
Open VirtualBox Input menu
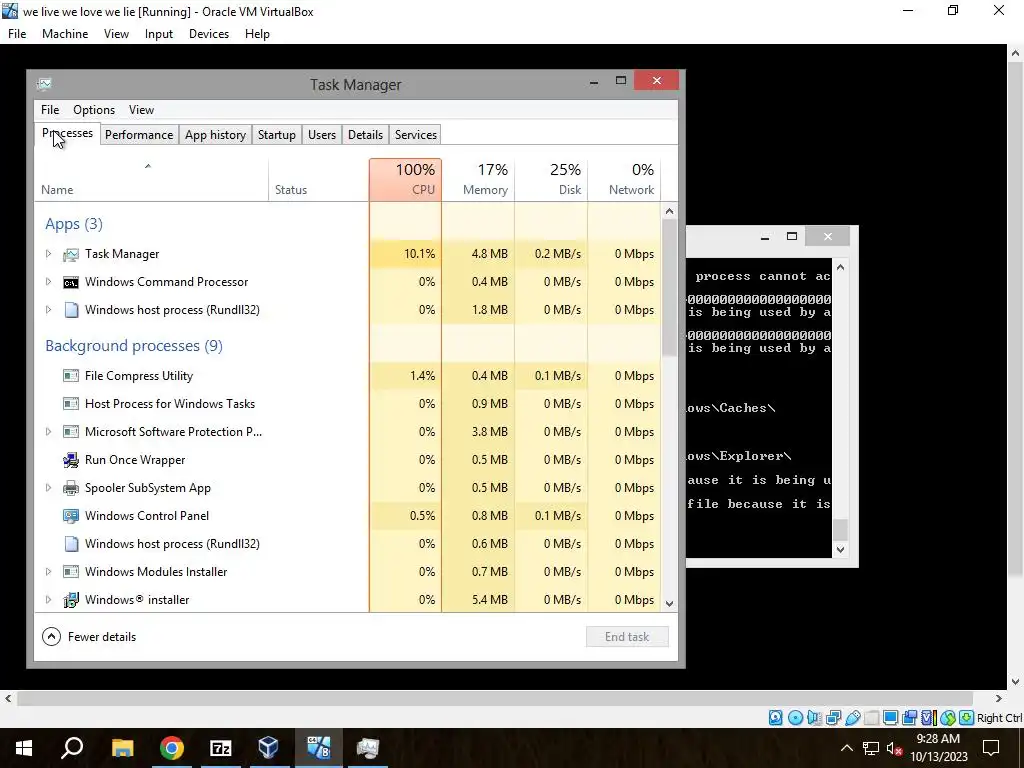coord(159,34)
